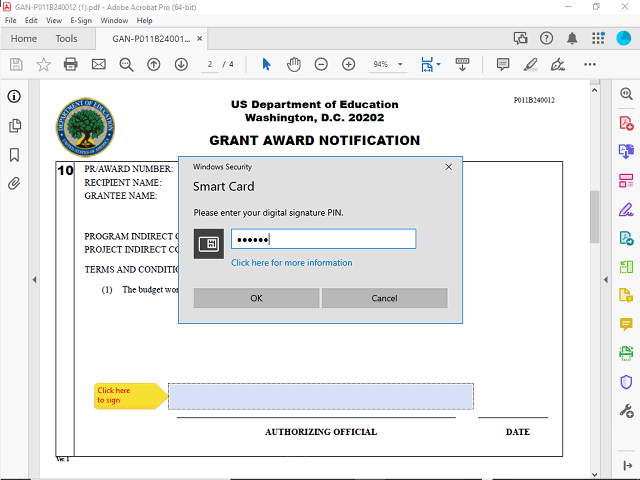Open Protect shield tool
This screenshot has width=640, height=480.
(x=626, y=382)
